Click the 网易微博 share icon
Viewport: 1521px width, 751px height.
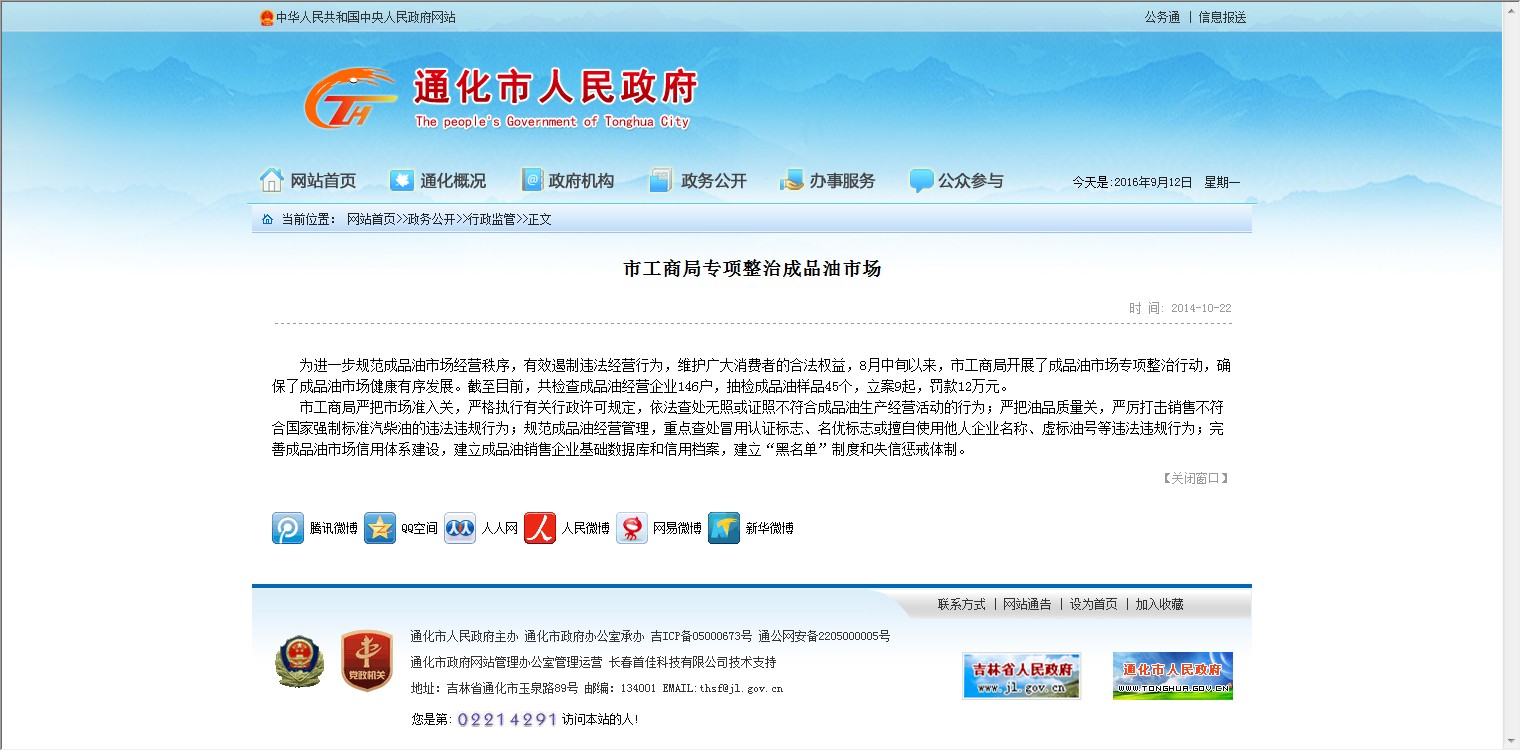(x=632, y=528)
